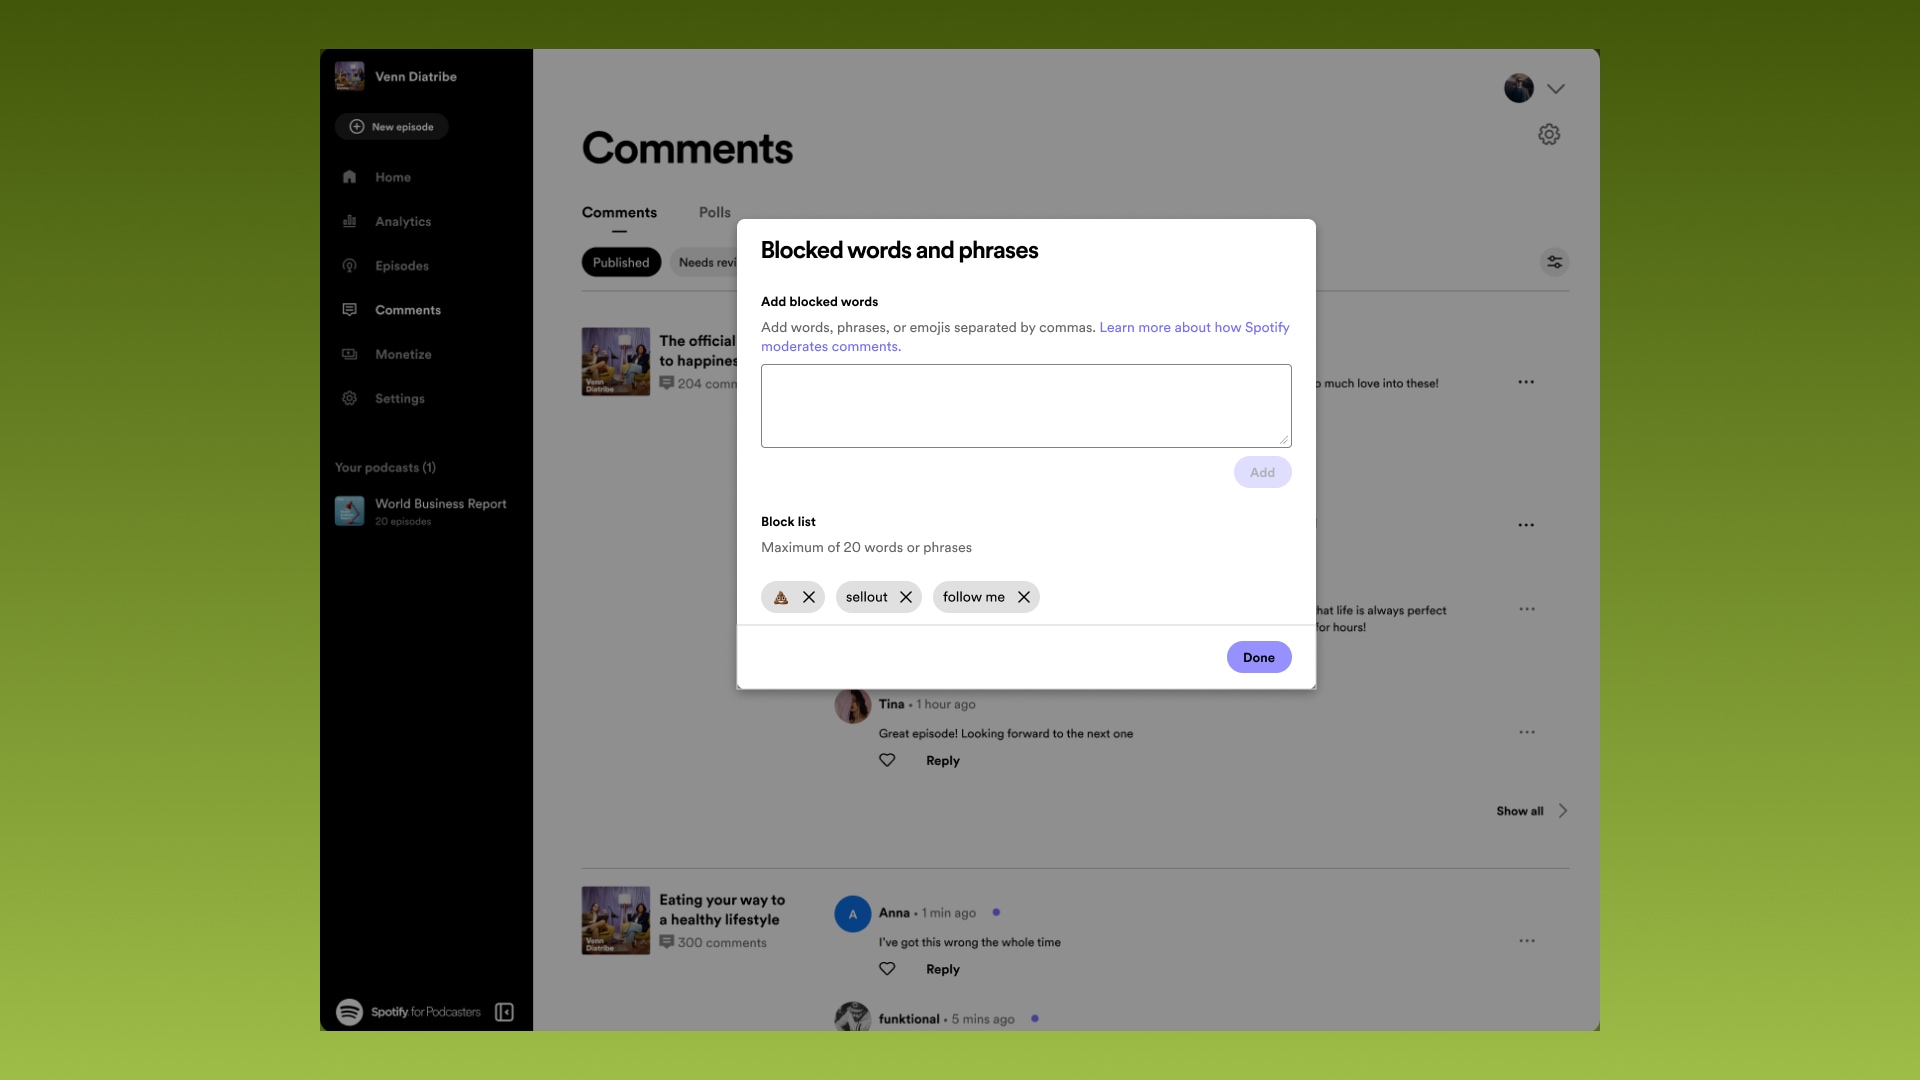Click the Monetize money icon

point(349,354)
